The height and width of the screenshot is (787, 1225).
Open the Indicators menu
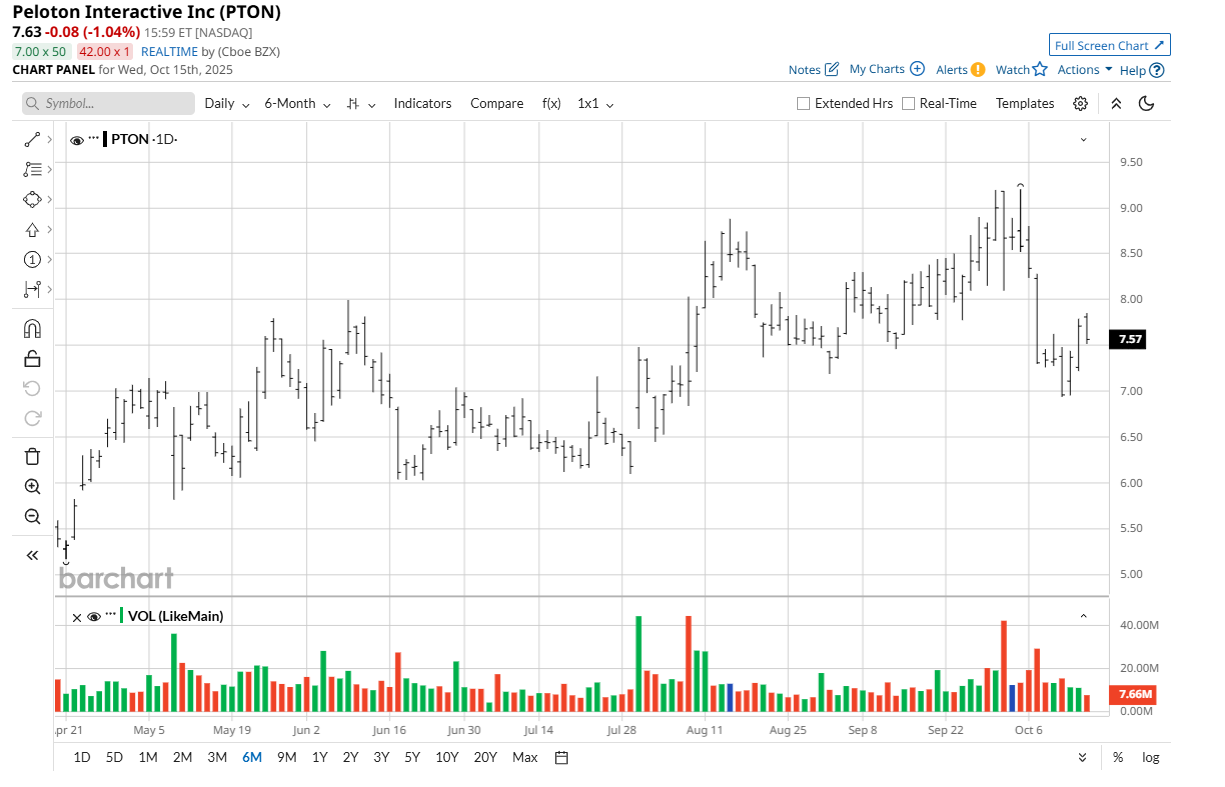pos(422,103)
